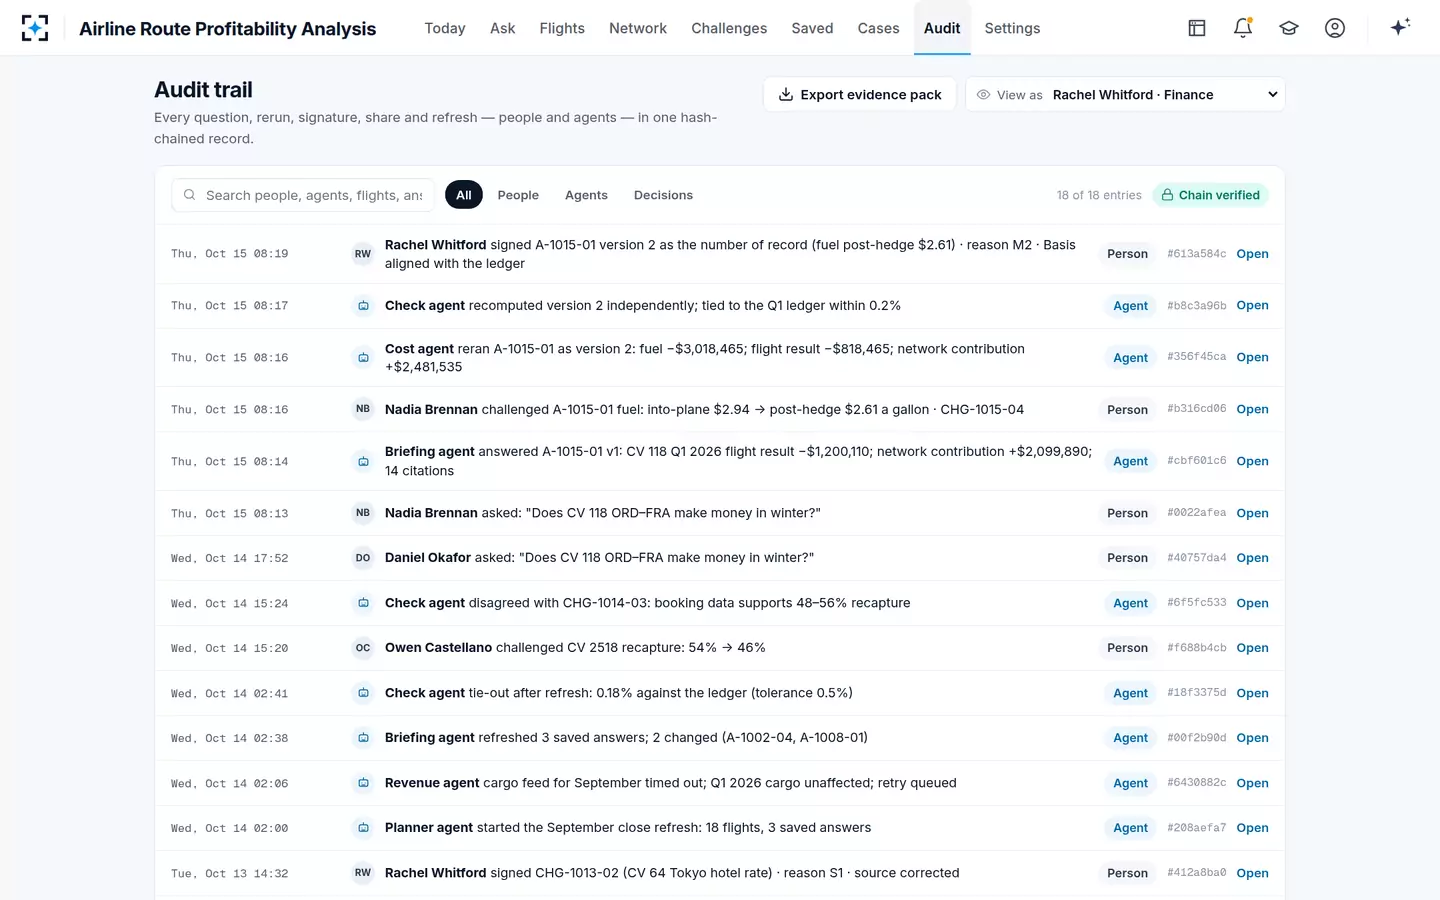Open the graduation cap learning icon
The image size is (1440, 900).
(1289, 28)
